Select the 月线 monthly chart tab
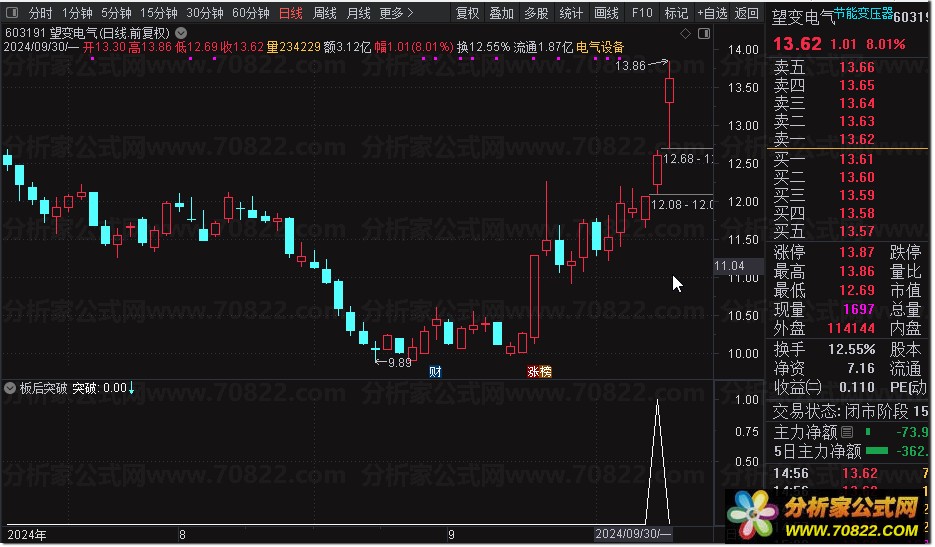Screen dimensions: 935x547 [x=359, y=13]
